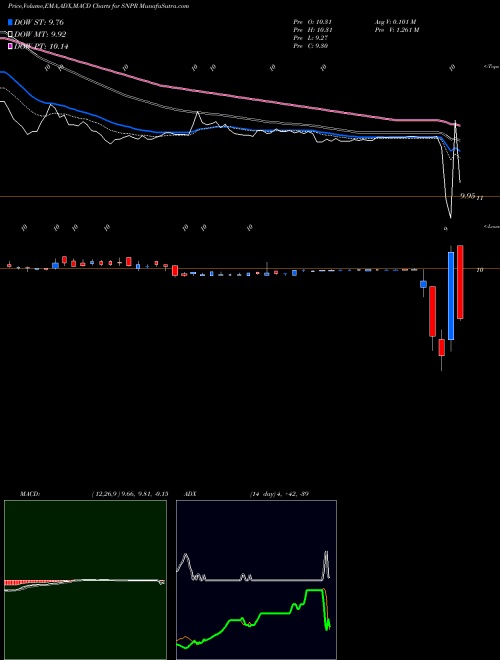Click the ADX '(14 day) 4, +42, -39' values
Screen dimensions: 500x660
coord(279,494)
